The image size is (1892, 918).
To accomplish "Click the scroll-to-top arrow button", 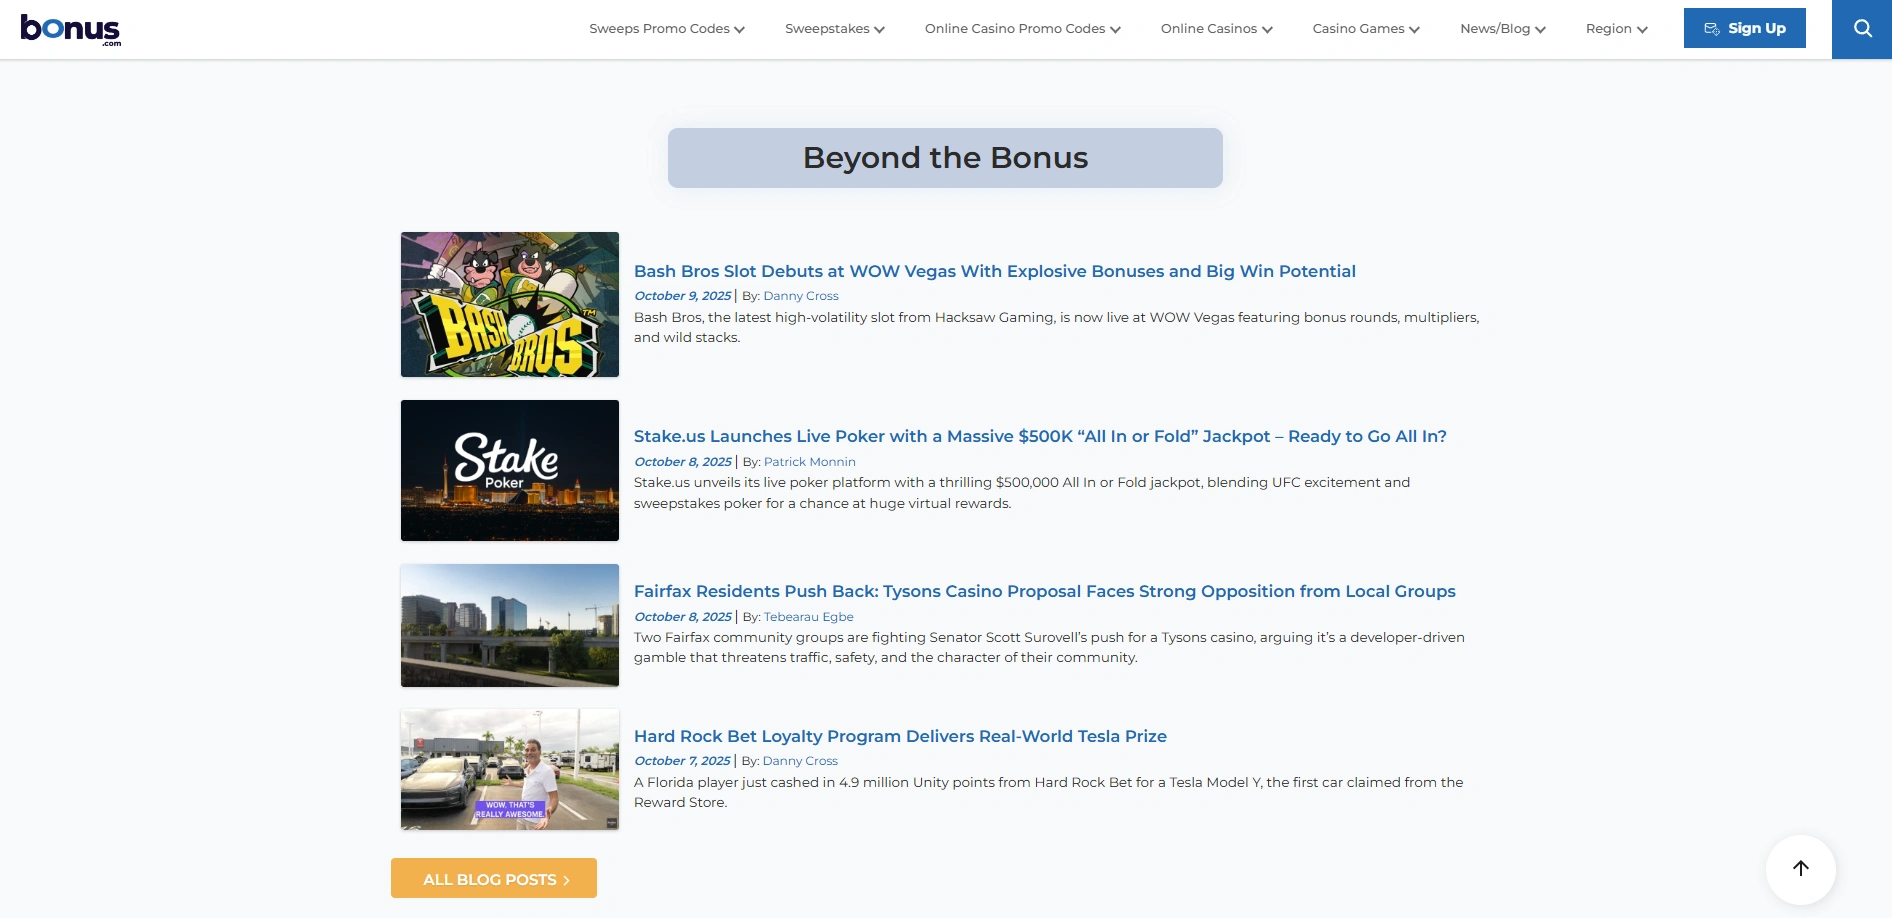I will click(1800, 869).
